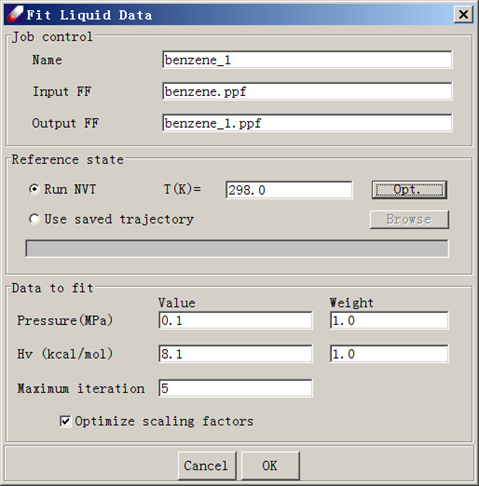479x486 pixels.
Task: Click the Input FF label
Action: point(62,91)
